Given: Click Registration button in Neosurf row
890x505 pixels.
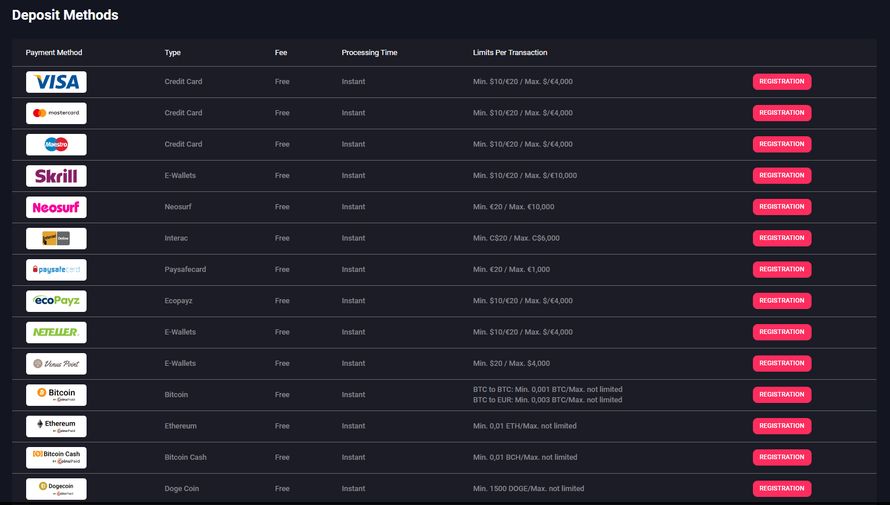Looking at the screenshot, I should pyautogui.click(x=782, y=207).
